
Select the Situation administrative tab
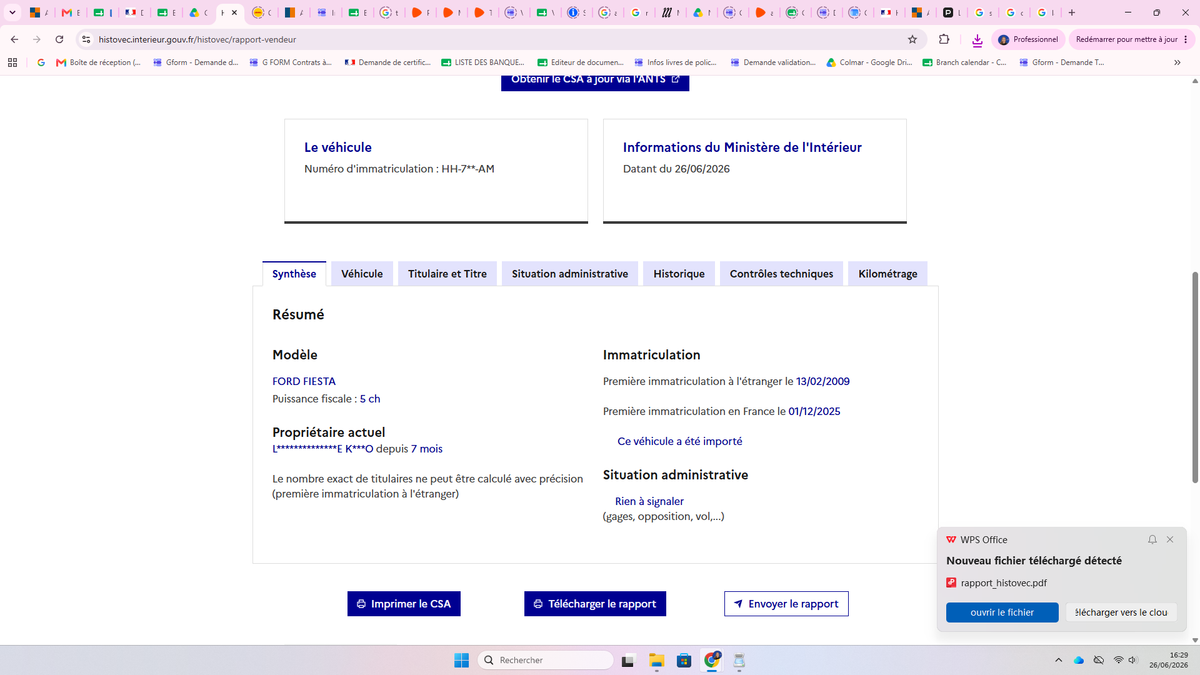(x=570, y=273)
